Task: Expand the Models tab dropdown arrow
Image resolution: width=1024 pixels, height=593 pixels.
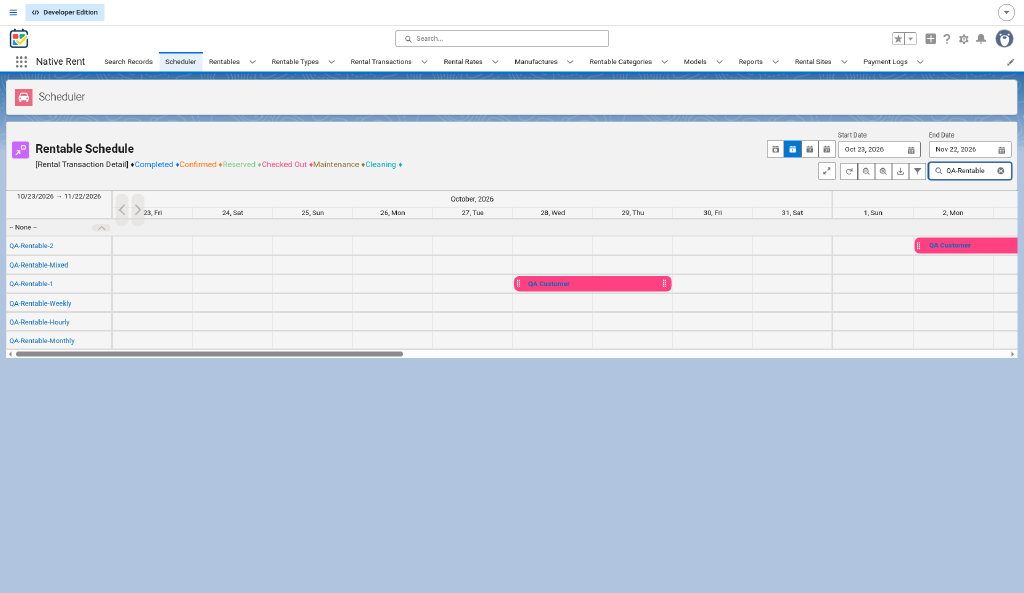Action: [x=720, y=62]
